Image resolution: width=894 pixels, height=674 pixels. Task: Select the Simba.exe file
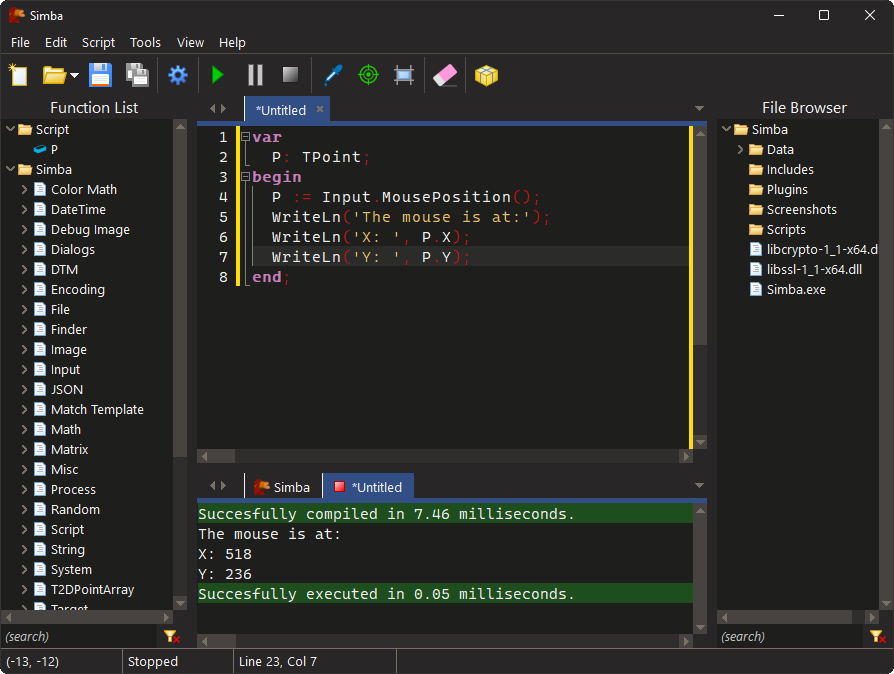pos(796,290)
